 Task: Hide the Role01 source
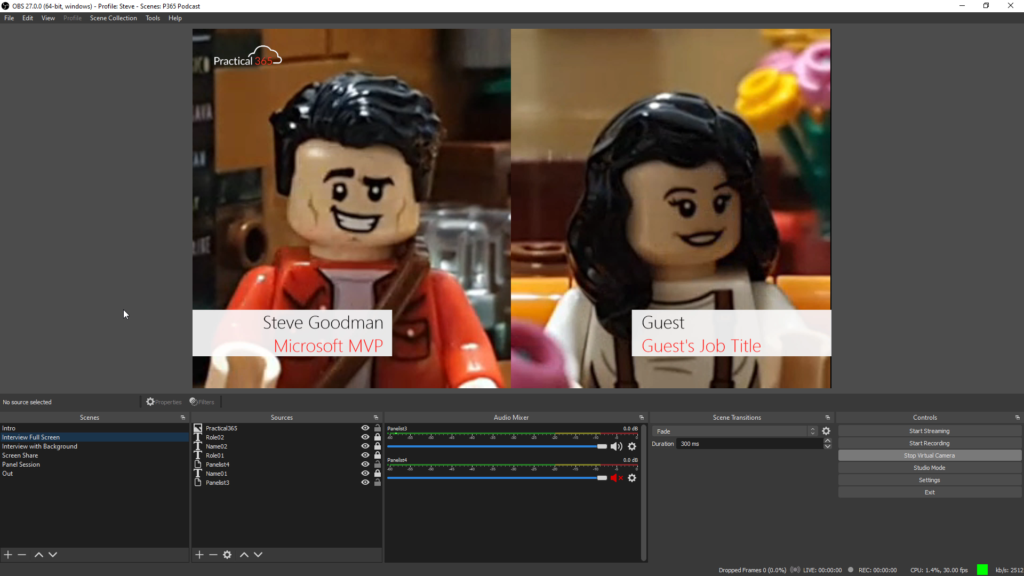(365, 455)
